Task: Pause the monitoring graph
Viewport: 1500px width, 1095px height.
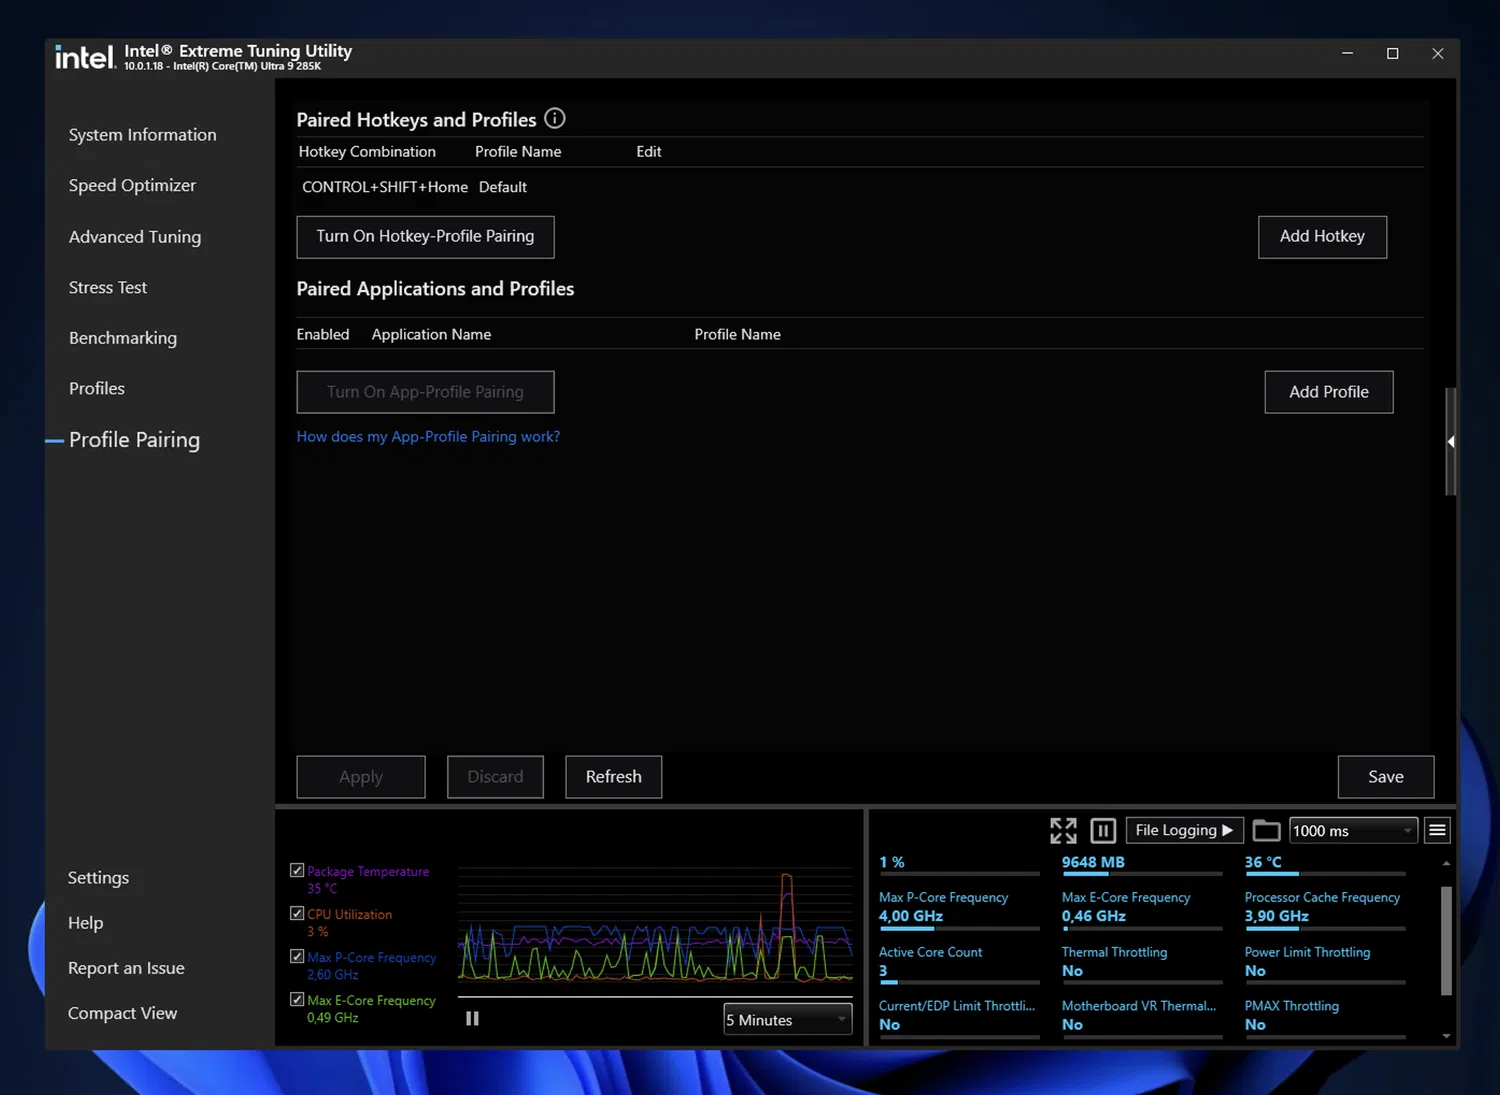Action: 472,1018
